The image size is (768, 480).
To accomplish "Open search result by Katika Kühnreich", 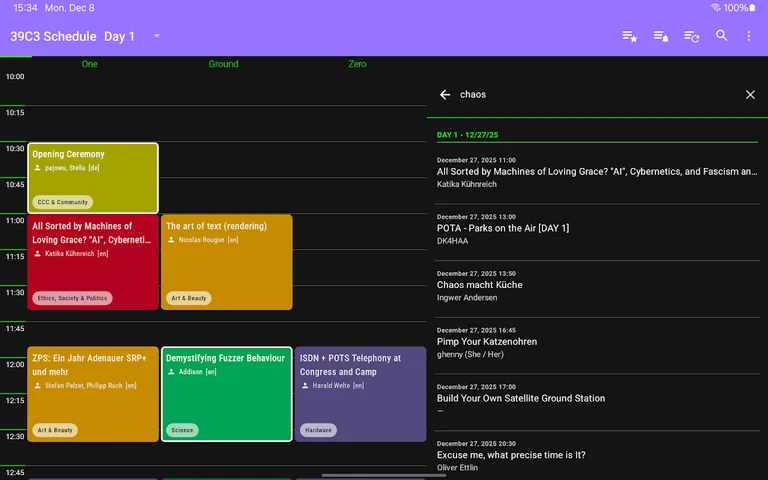I will tap(597, 172).
